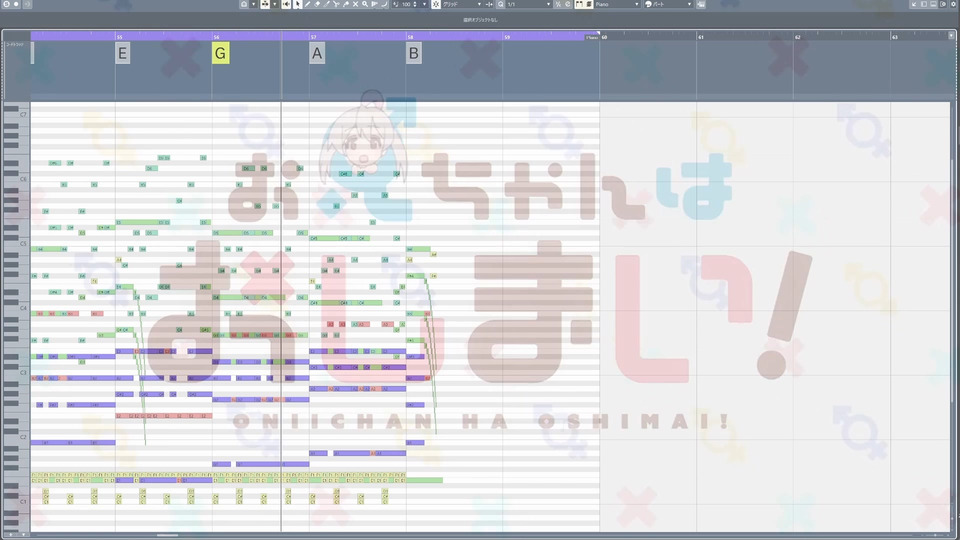Toggle left zone visibility icon
Viewport: 960px width, 540px height.
tap(924, 4)
